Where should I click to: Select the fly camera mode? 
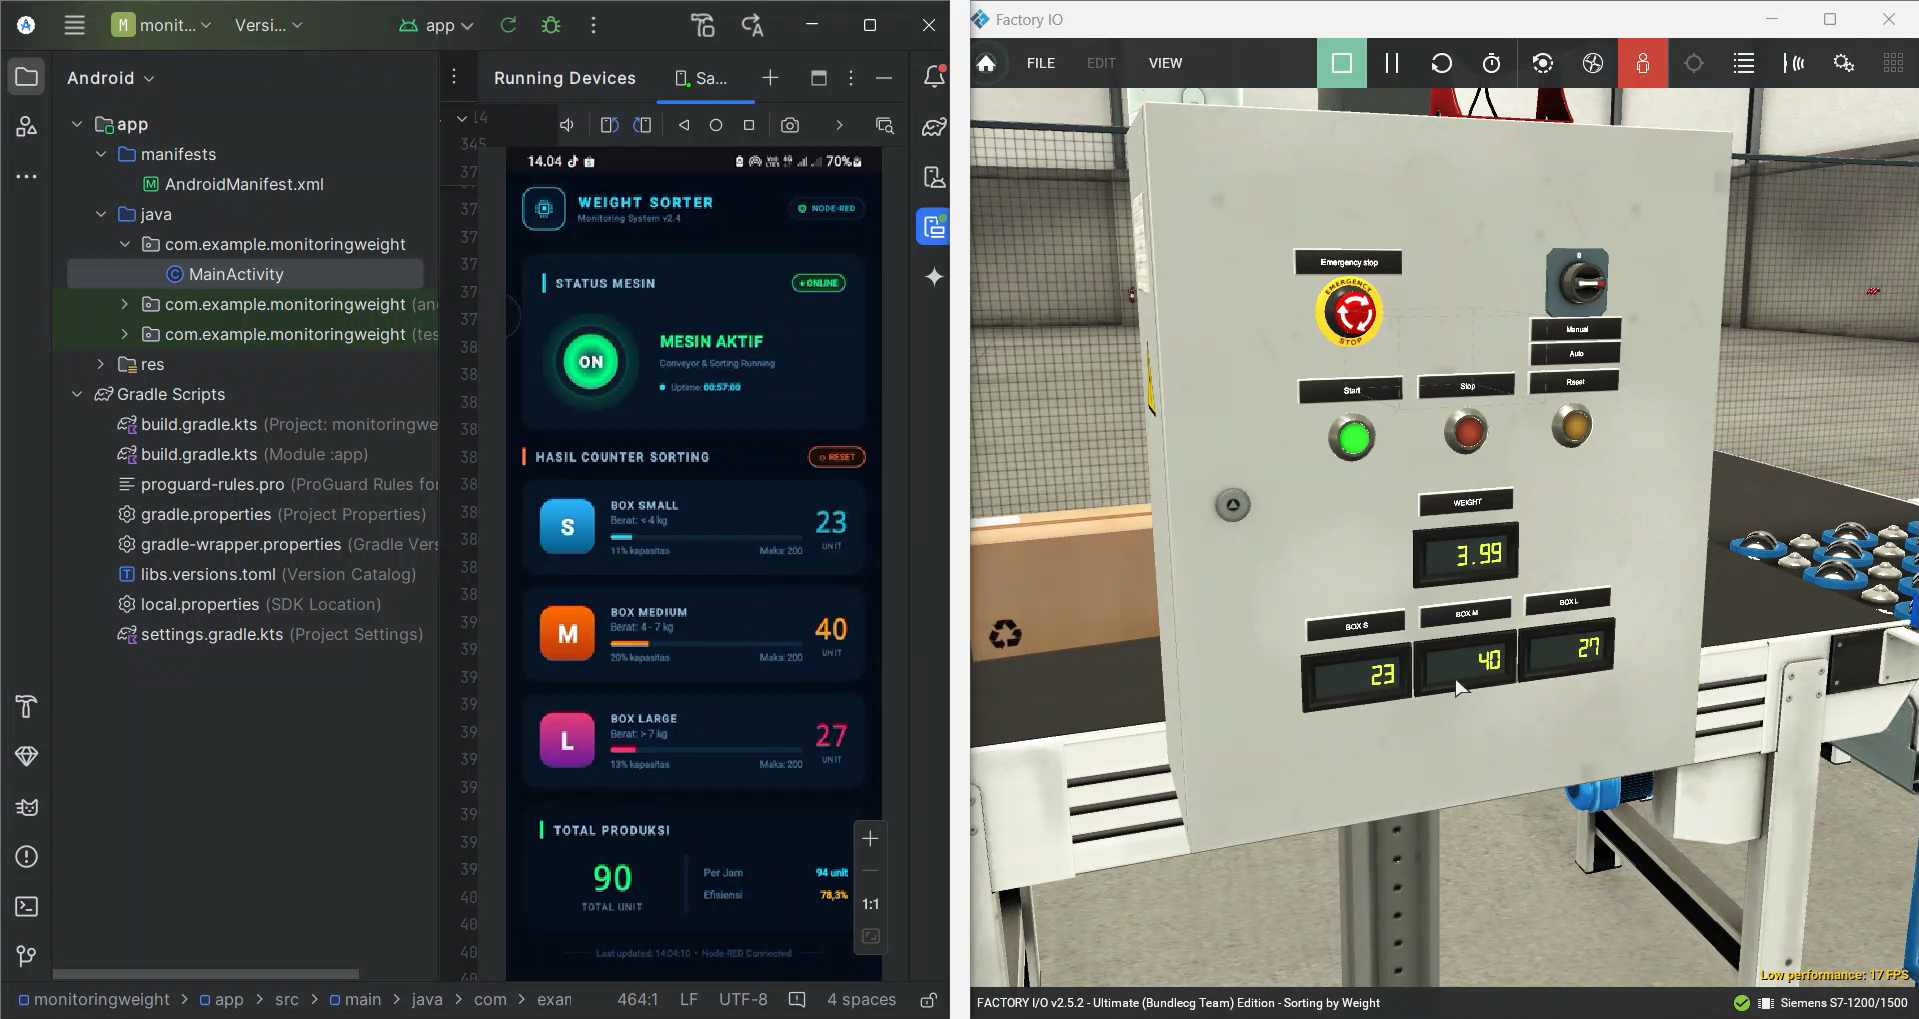(1593, 63)
